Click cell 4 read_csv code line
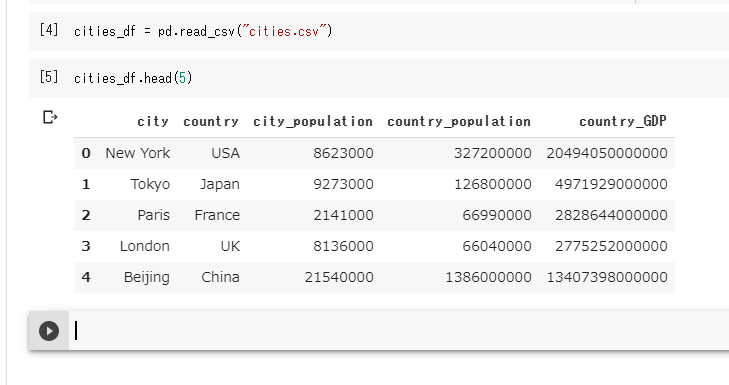This screenshot has height=385, width=729. [x=203, y=32]
